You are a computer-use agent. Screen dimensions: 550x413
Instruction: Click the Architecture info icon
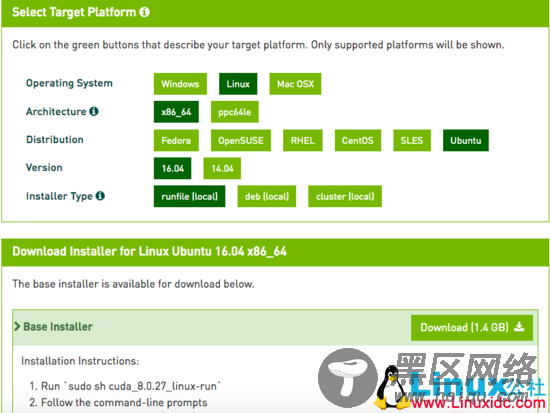click(94, 111)
